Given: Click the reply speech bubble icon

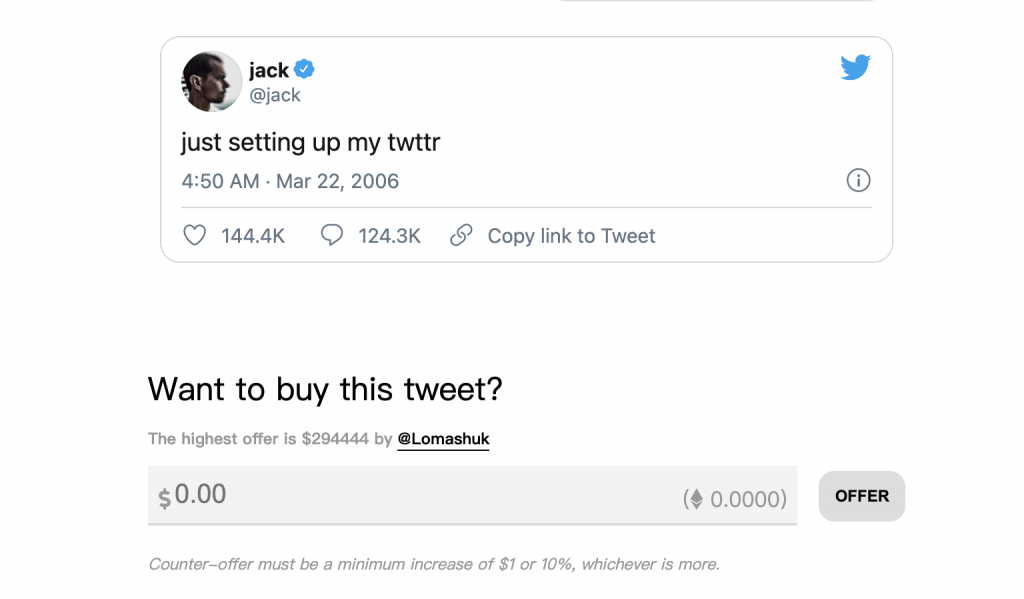Looking at the screenshot, I should click(x=332, y=235).
